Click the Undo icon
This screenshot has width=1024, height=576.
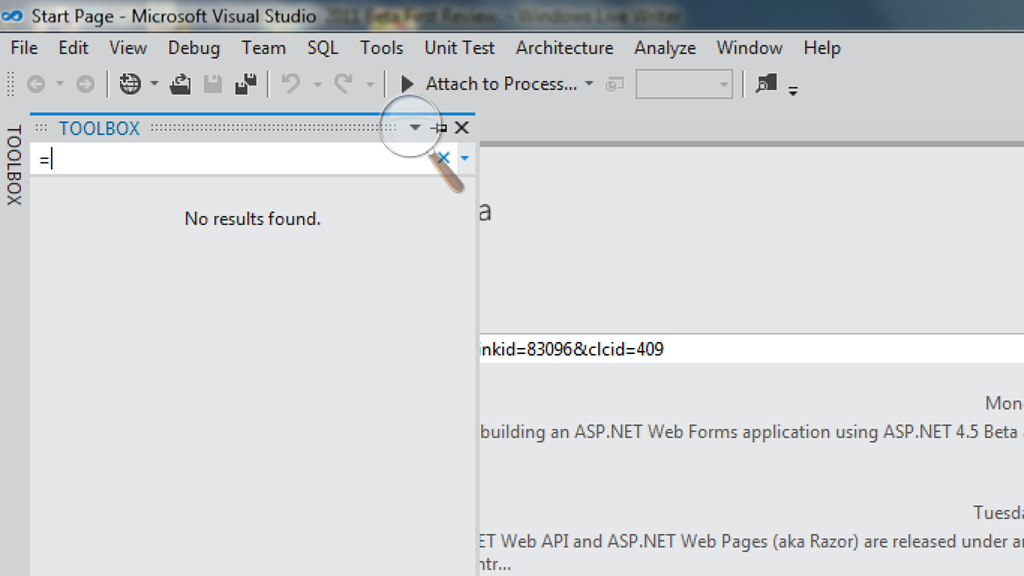(291, 84)
